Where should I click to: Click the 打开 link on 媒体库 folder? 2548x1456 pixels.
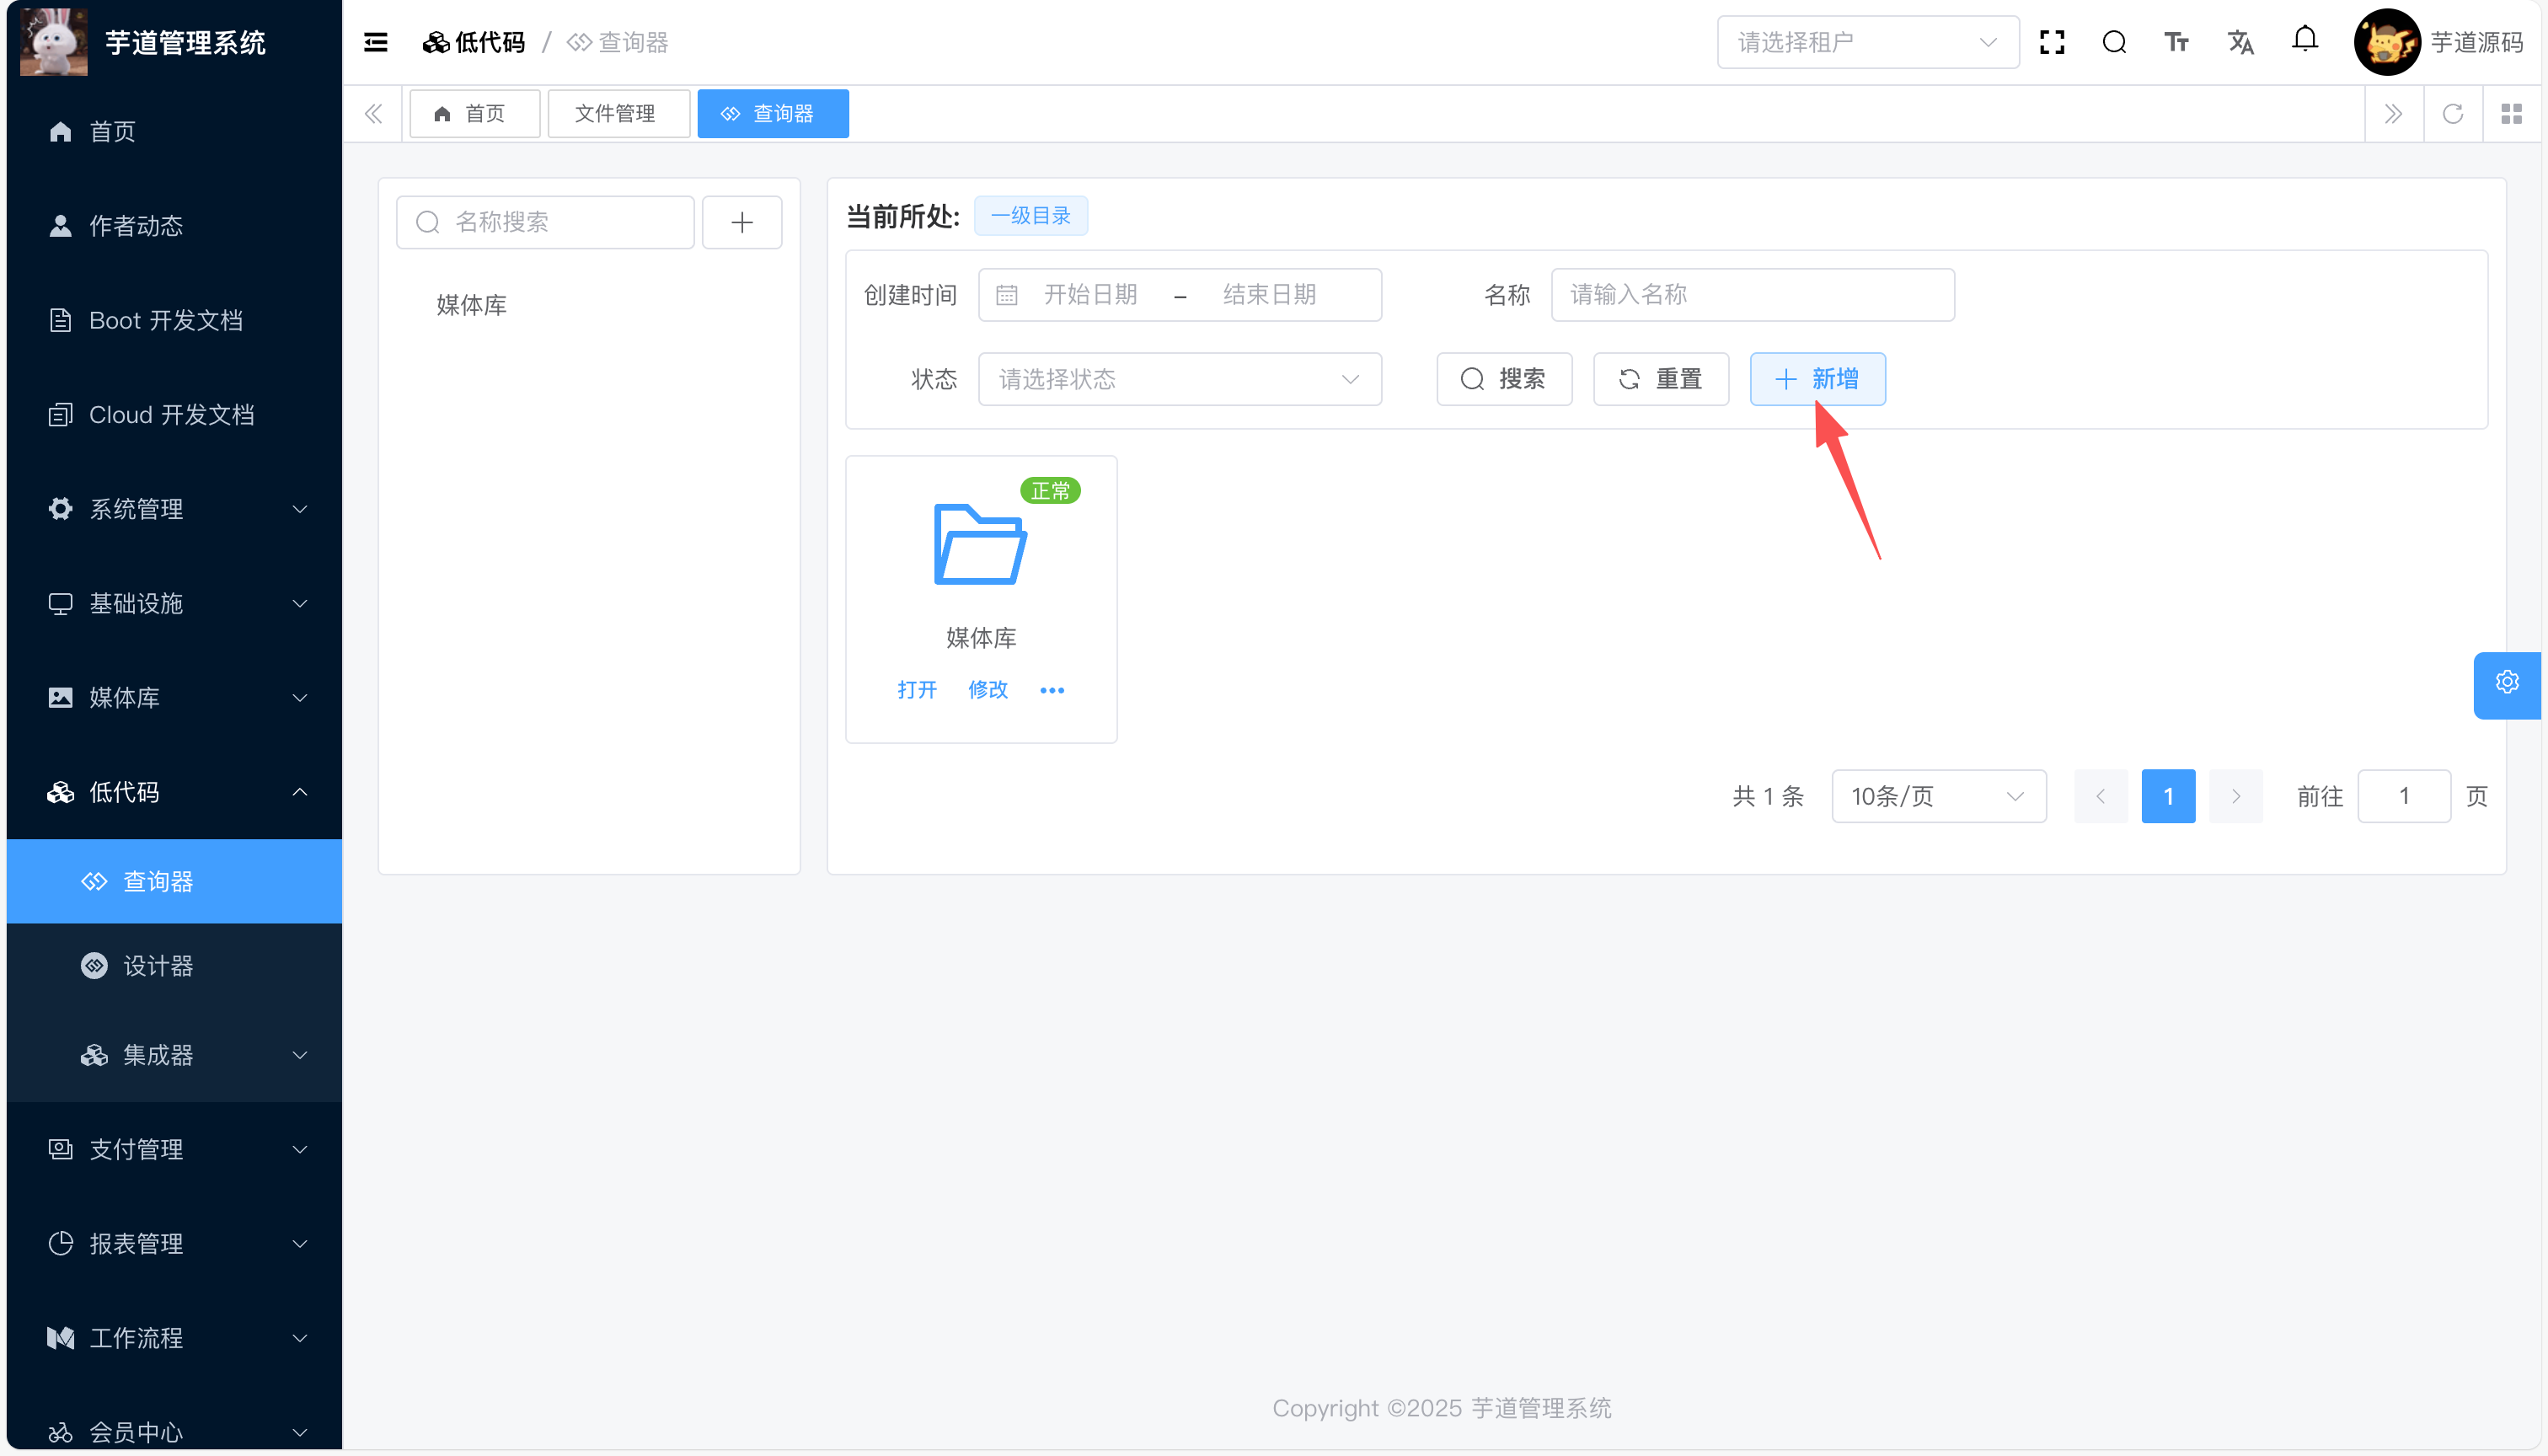click(x=916, y=690)
